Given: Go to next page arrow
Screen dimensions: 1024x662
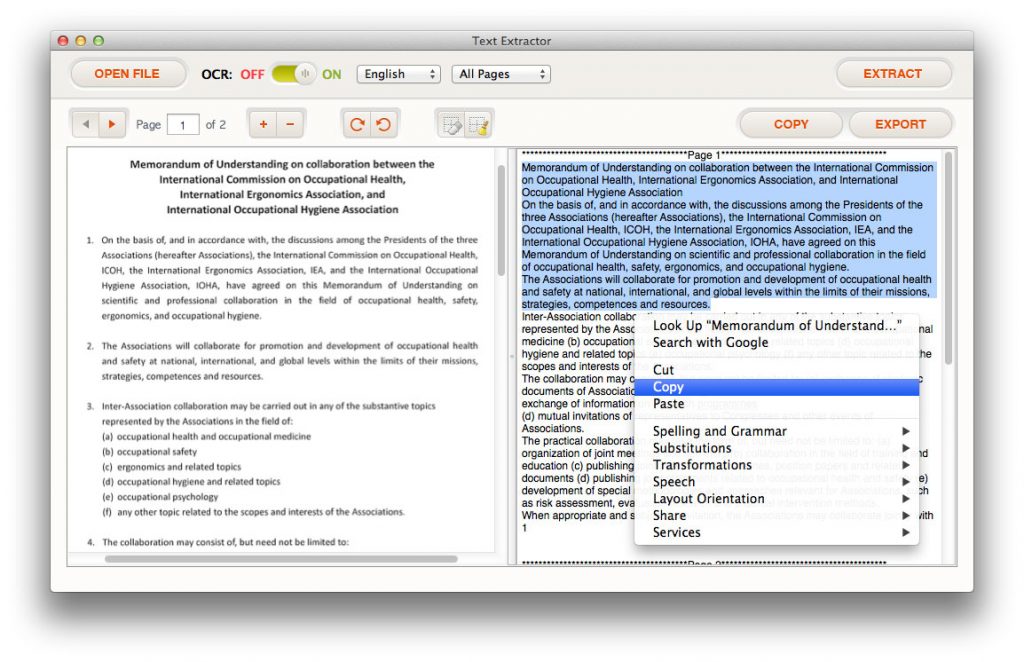Looking at the screenshot, I should click(112, 124).
